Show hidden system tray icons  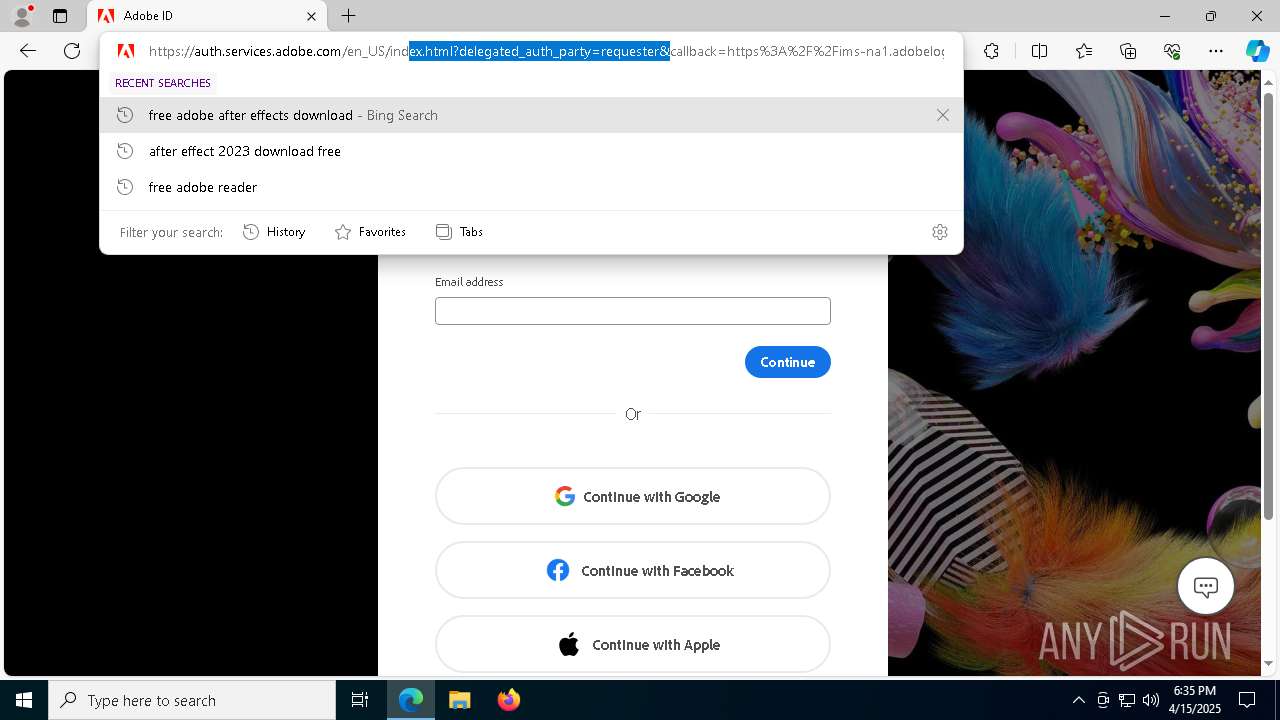(x=1078, y=700)
